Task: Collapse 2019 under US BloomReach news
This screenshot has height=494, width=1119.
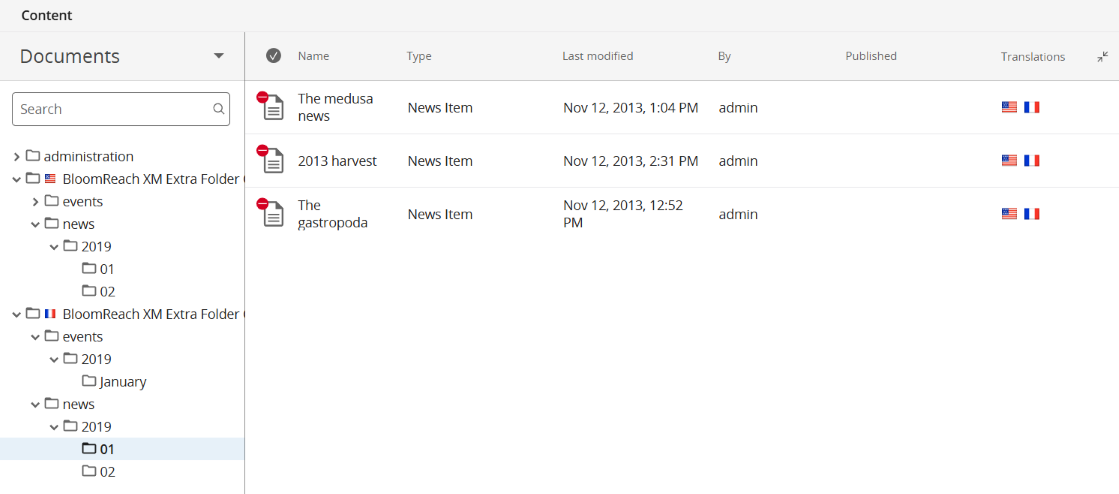Action: [54, 247]
